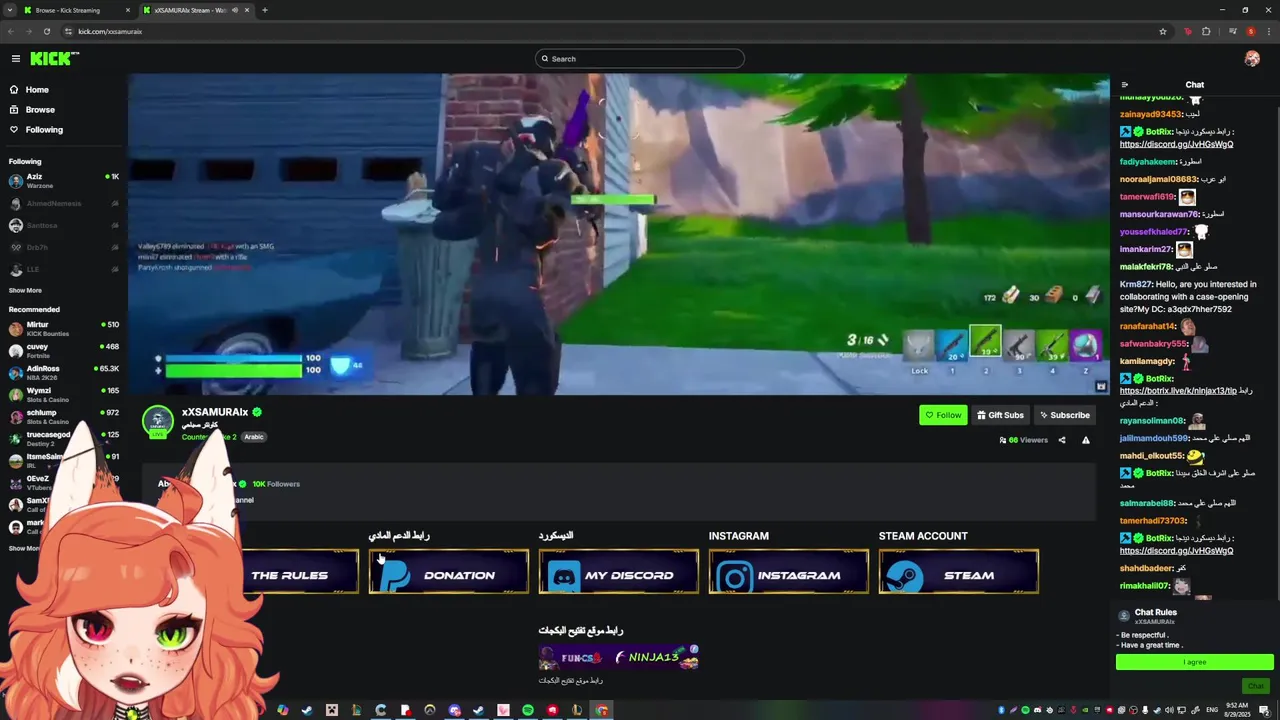Share the stream via share icon
The width and height of the screenshot is (1280, 720).
[x=1062, y=440]
